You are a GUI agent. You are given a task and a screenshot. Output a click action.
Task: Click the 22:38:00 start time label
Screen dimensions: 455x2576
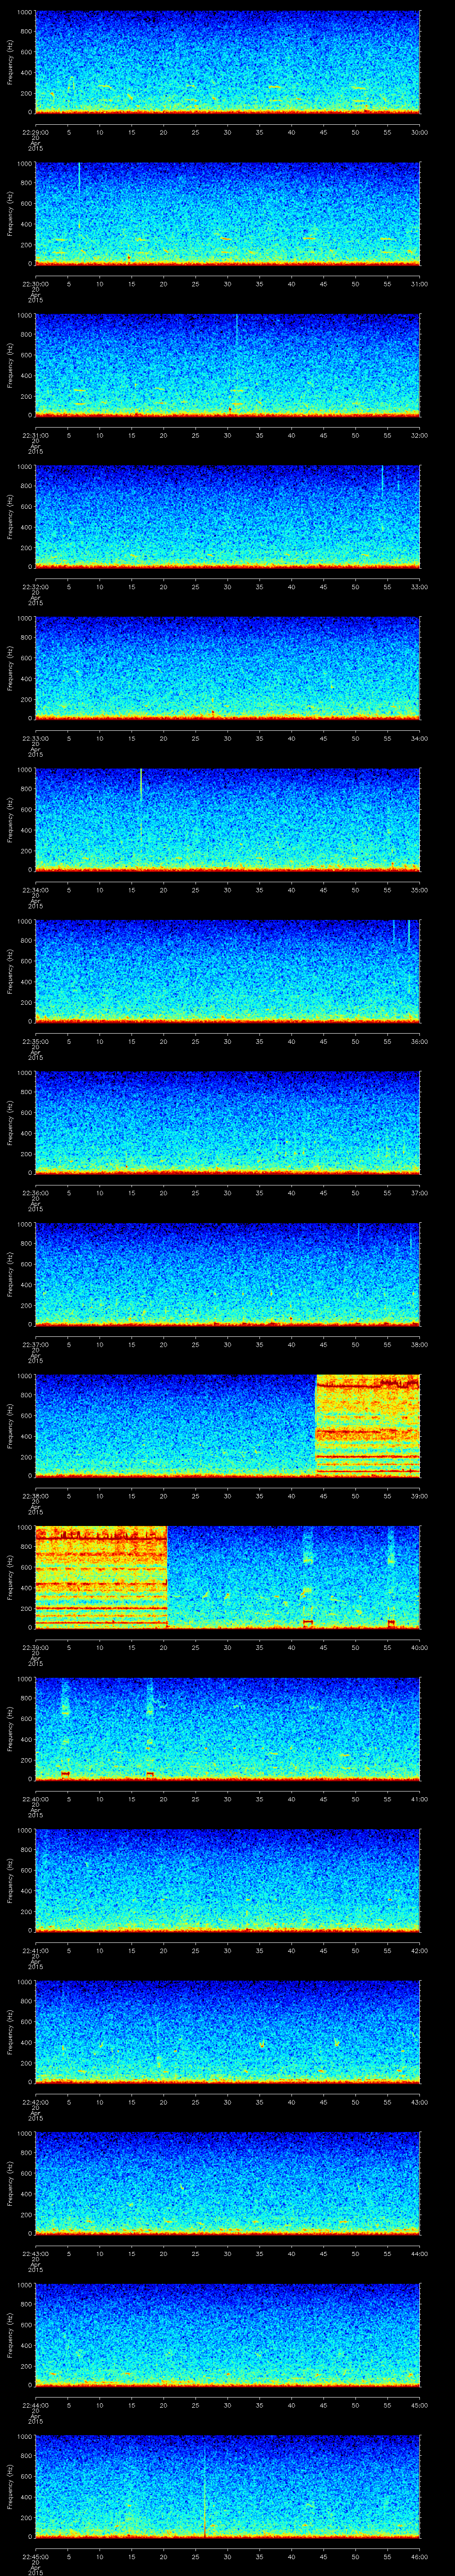point(35,1496)
